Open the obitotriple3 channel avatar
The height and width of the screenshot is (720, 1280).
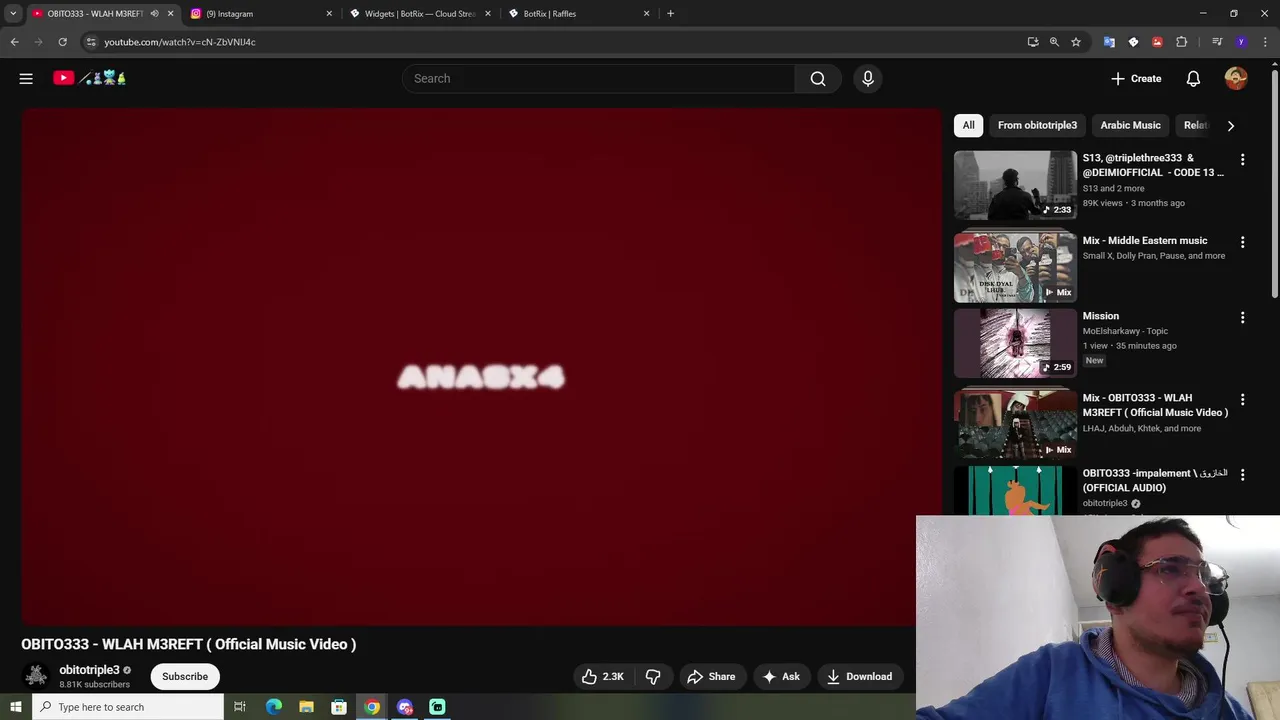point(36,677)
